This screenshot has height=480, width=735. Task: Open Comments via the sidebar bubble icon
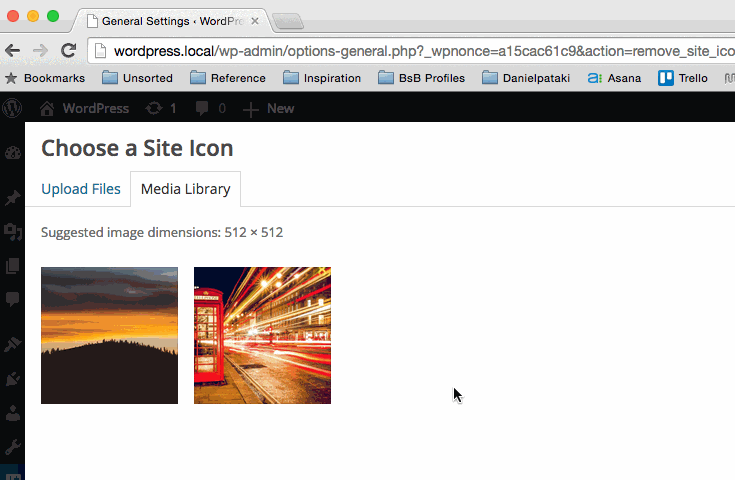(x=13, y=299)
